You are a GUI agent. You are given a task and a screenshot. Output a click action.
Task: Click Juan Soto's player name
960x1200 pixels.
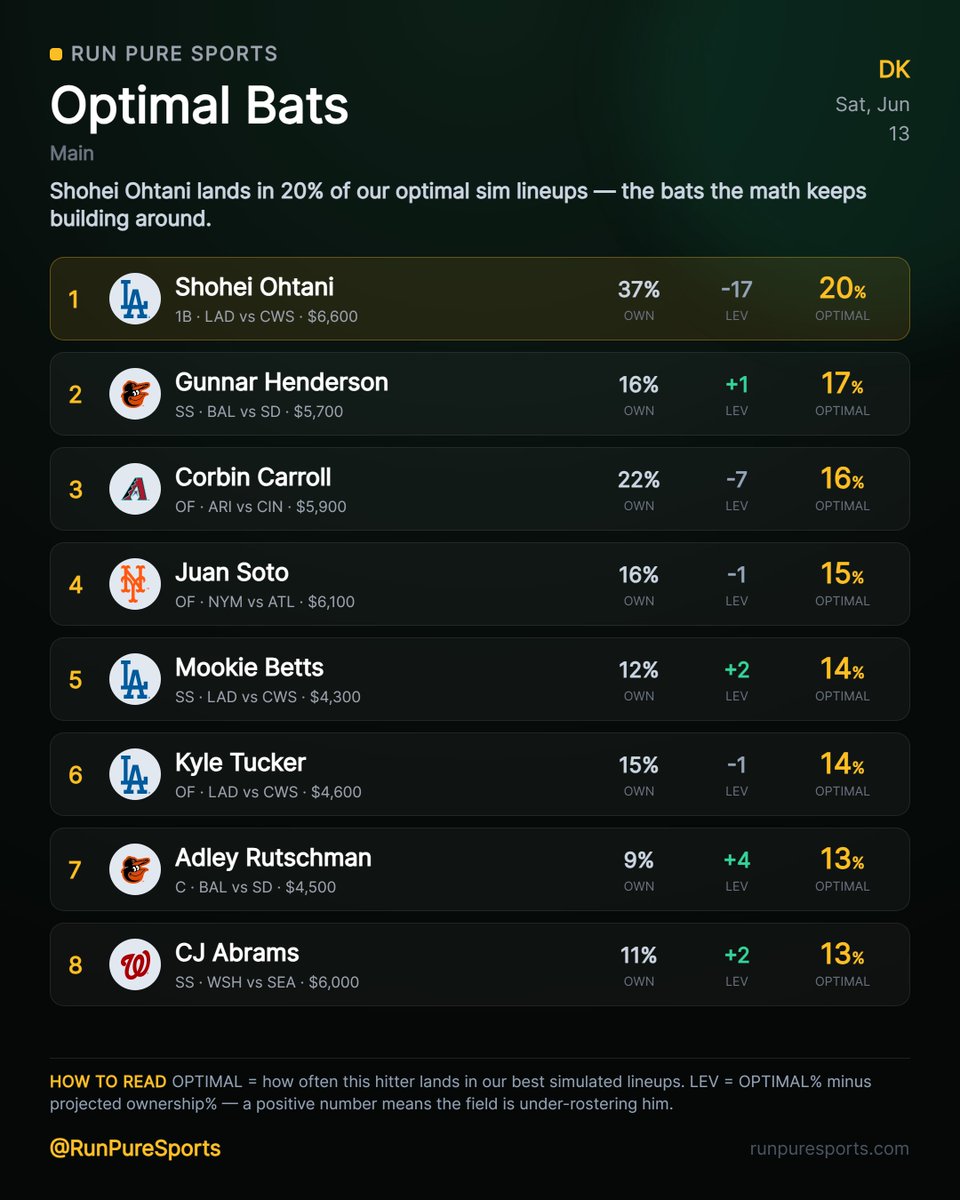(x=232, y=572)
